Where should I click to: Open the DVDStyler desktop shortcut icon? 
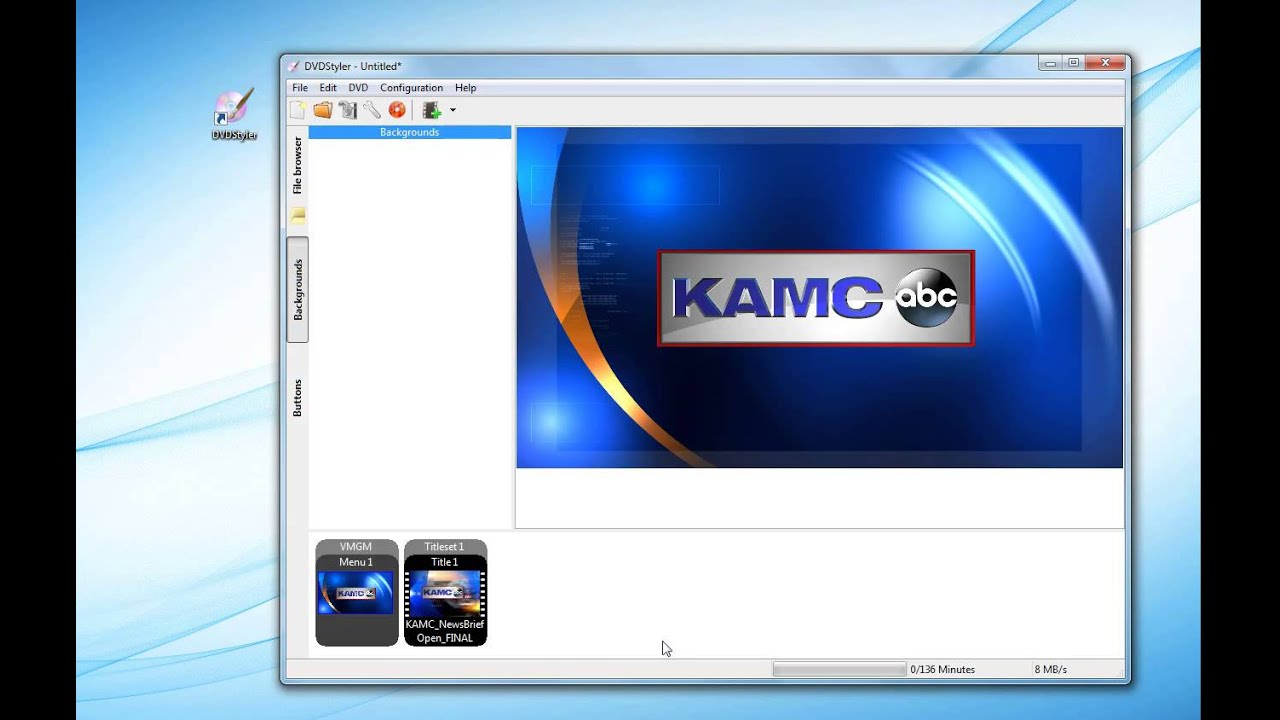pyautogui.click(x=234, y=114)
